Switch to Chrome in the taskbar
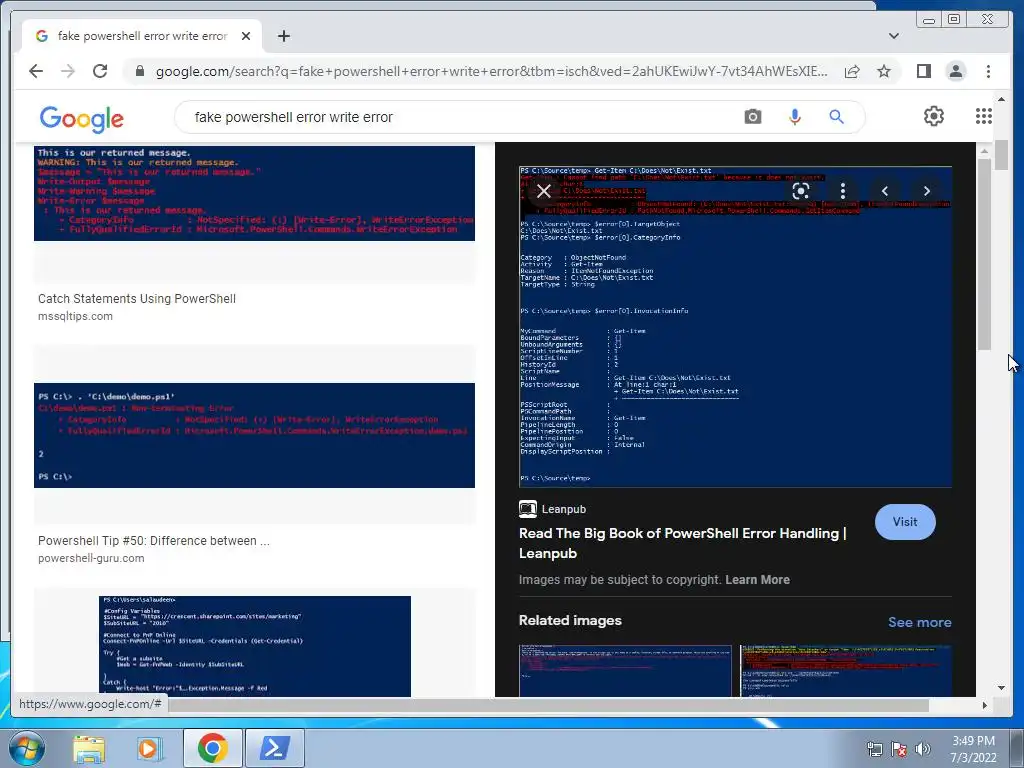The image size is (1024, 768). [x=213, y=748]
